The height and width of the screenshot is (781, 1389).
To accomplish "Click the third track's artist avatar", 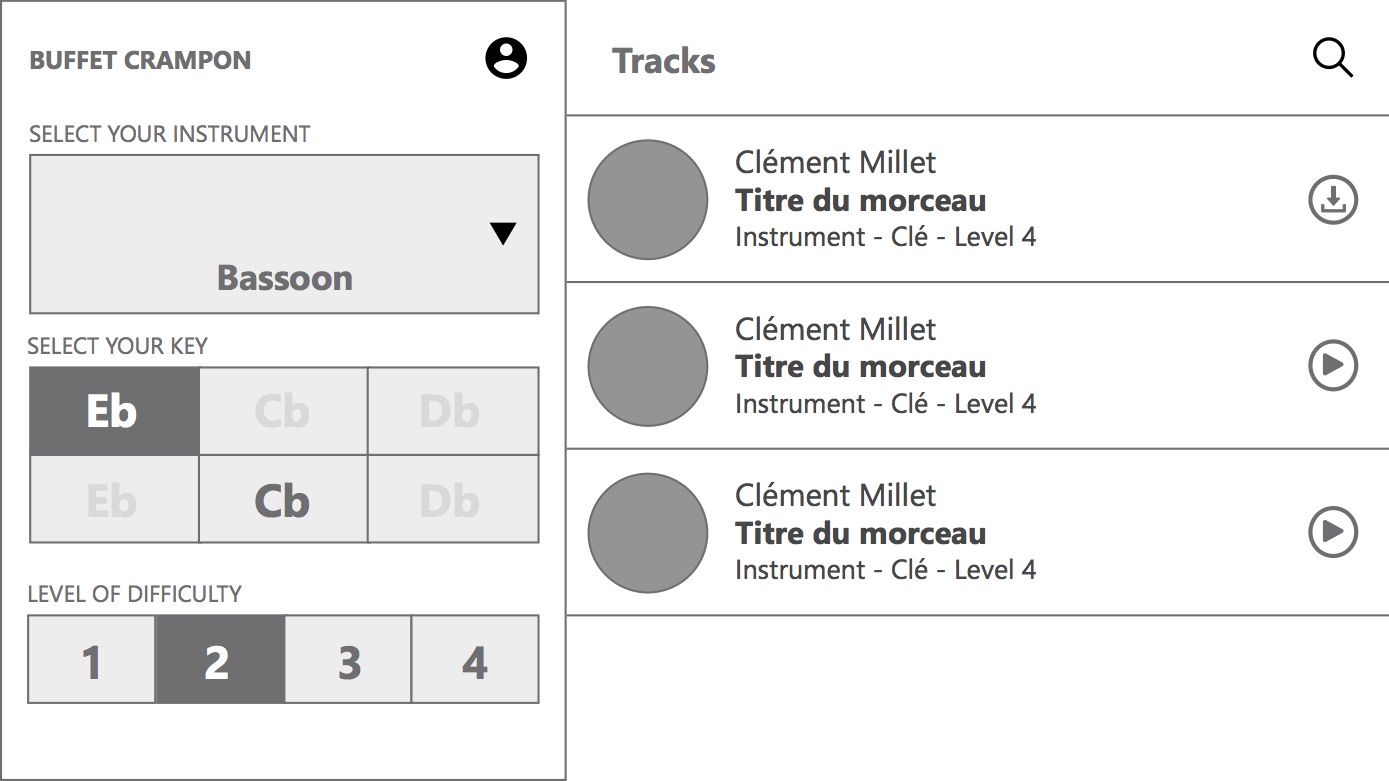I will tap(647, 532).
